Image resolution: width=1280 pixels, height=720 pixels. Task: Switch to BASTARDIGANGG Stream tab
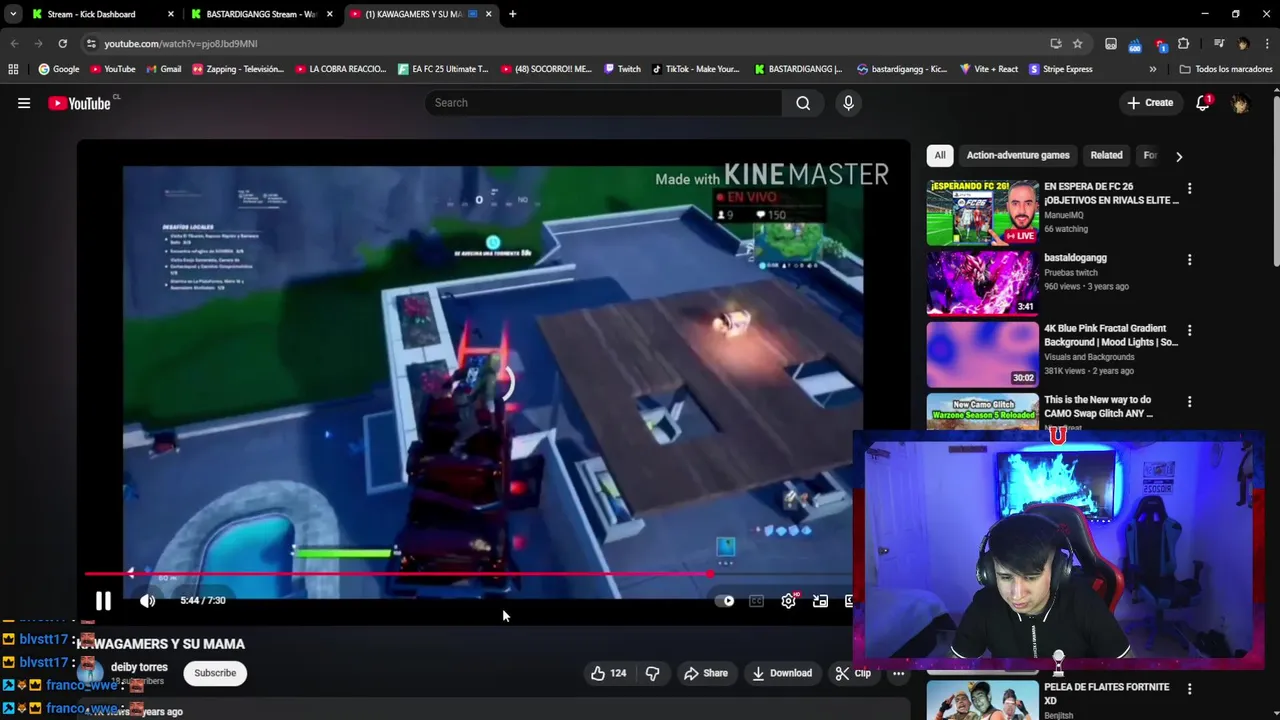point(260,14)
